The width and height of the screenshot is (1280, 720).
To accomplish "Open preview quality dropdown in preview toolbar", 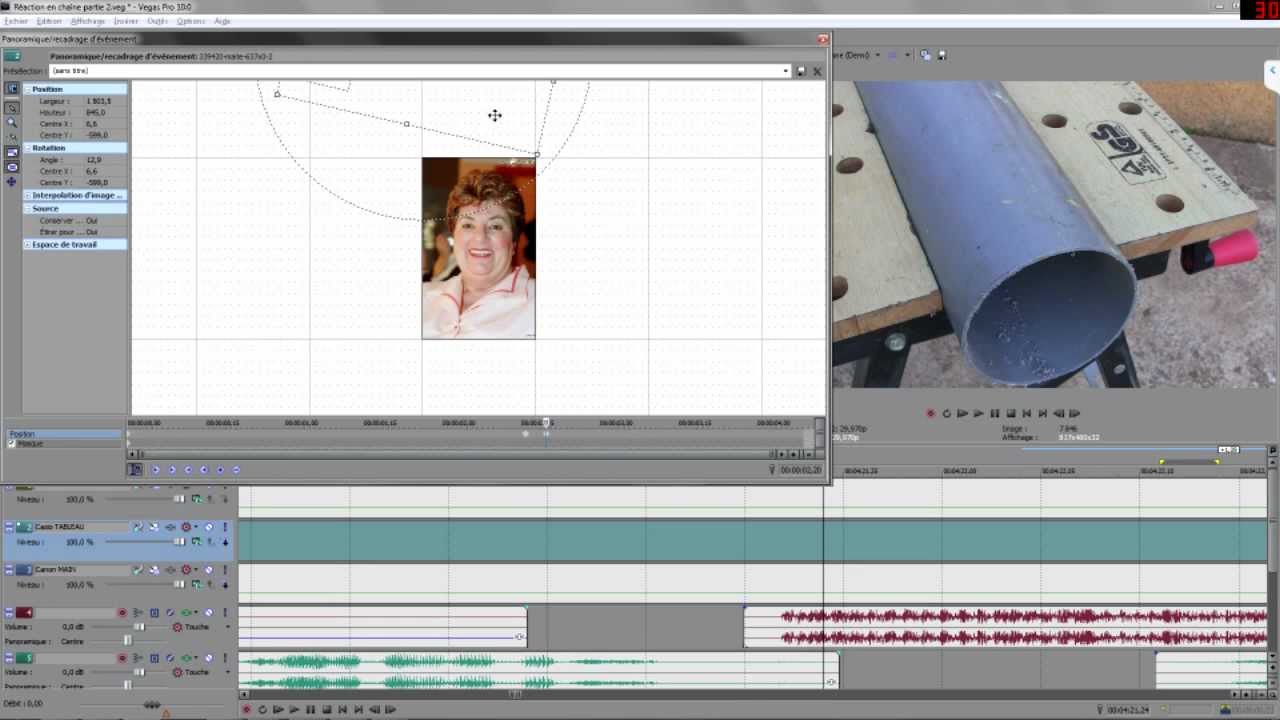I will click(x=877, y=55).
